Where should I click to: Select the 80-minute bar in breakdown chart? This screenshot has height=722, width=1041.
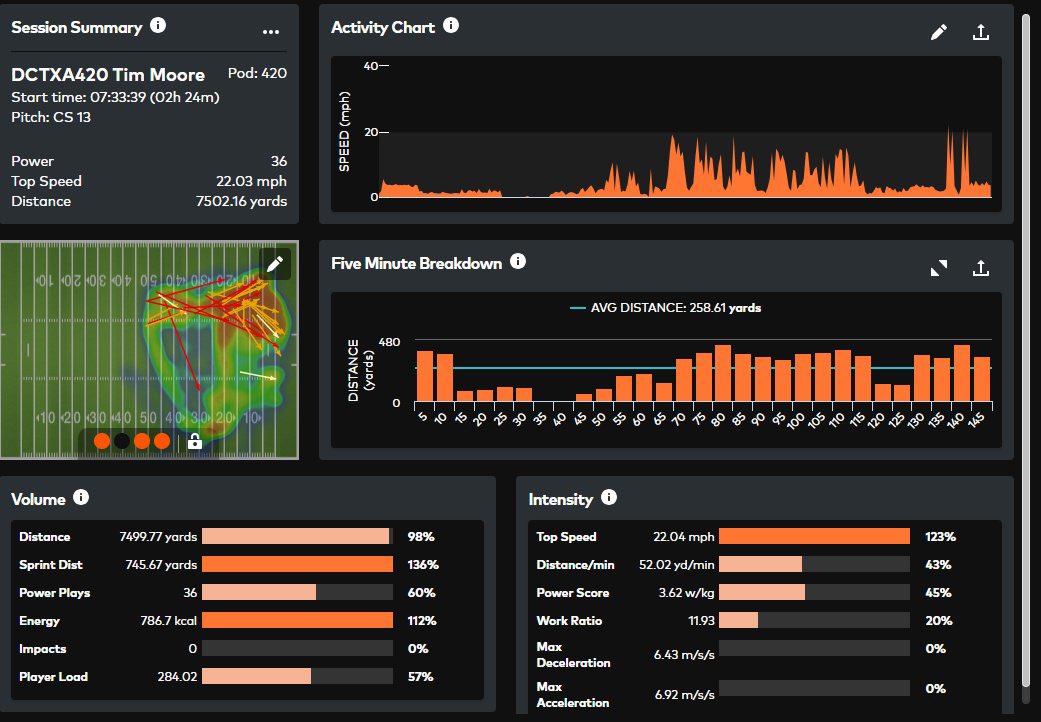723,373
